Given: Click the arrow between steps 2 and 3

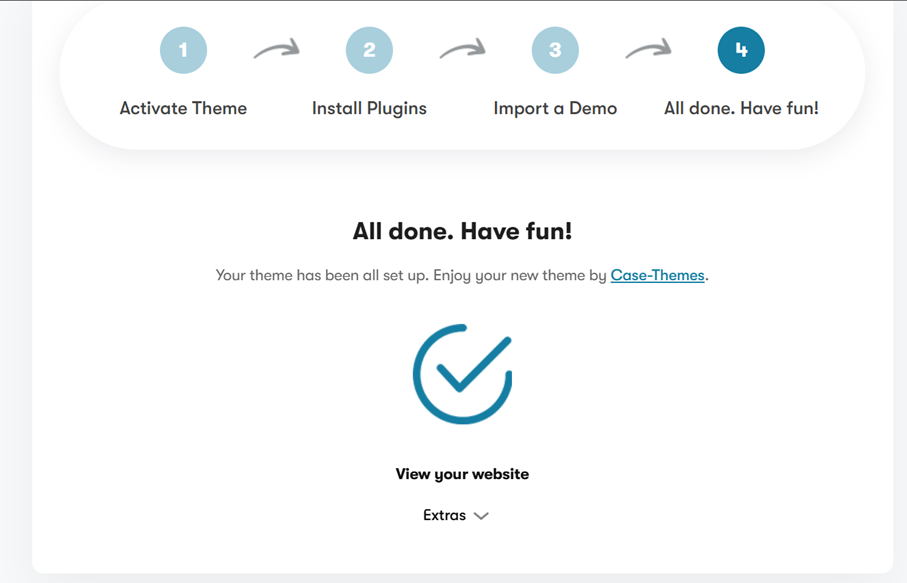Looking at the screenshot, I should coord(462,49).
